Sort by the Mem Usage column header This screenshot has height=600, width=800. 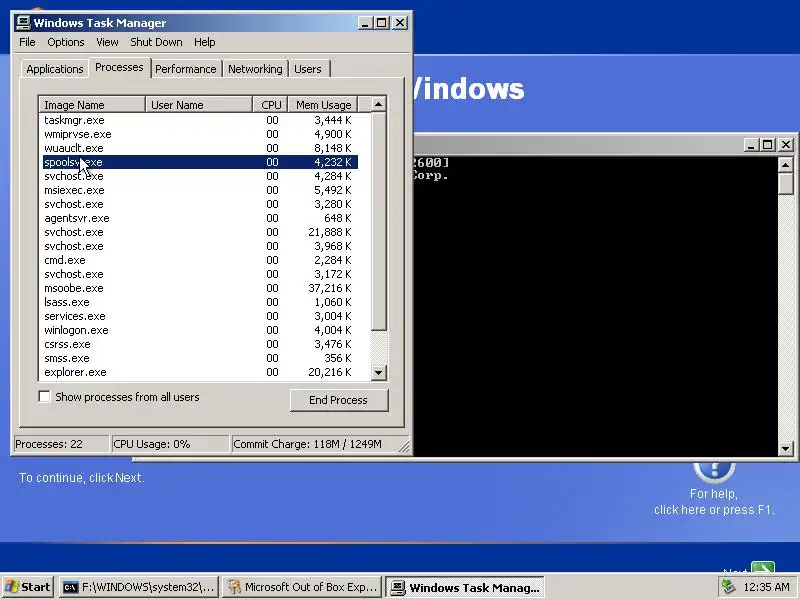[x=323, y=105]
